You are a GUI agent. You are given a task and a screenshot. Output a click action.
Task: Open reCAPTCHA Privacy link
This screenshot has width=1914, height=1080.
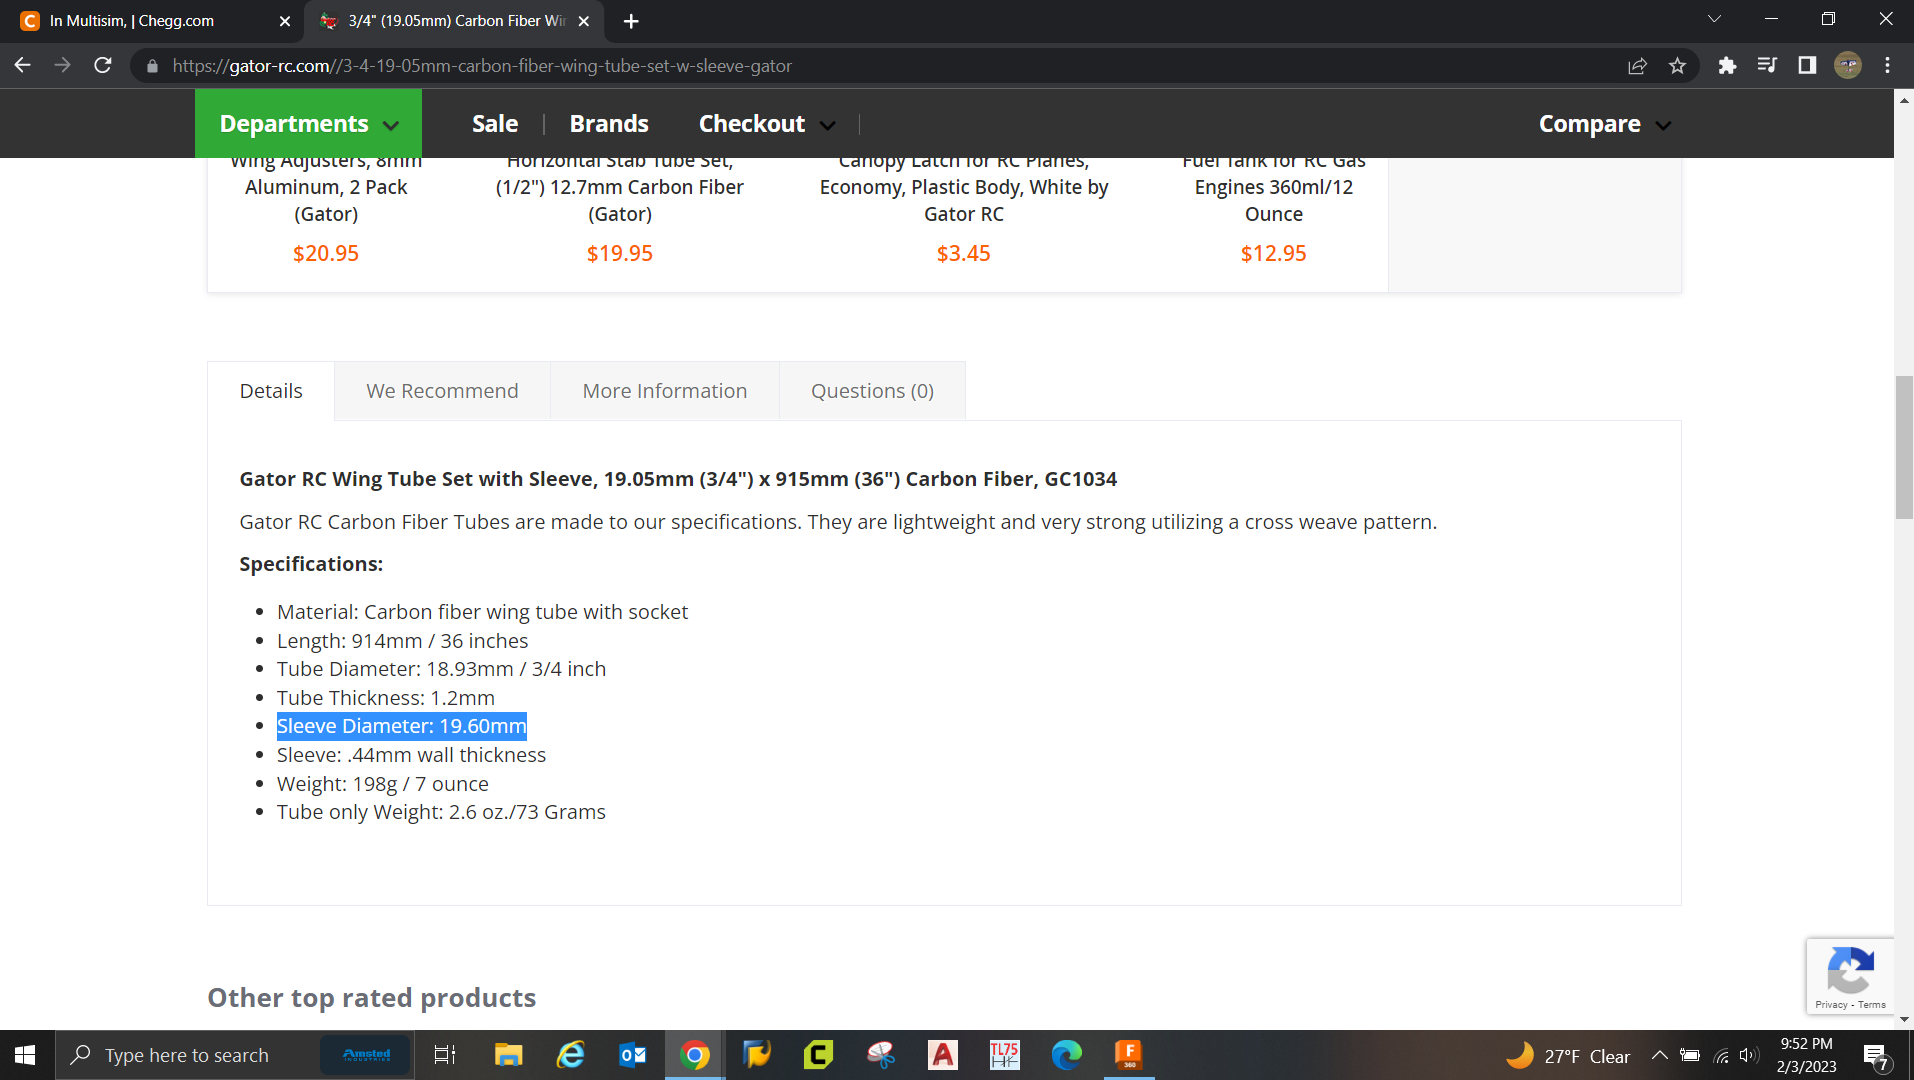[1831, 1004]
